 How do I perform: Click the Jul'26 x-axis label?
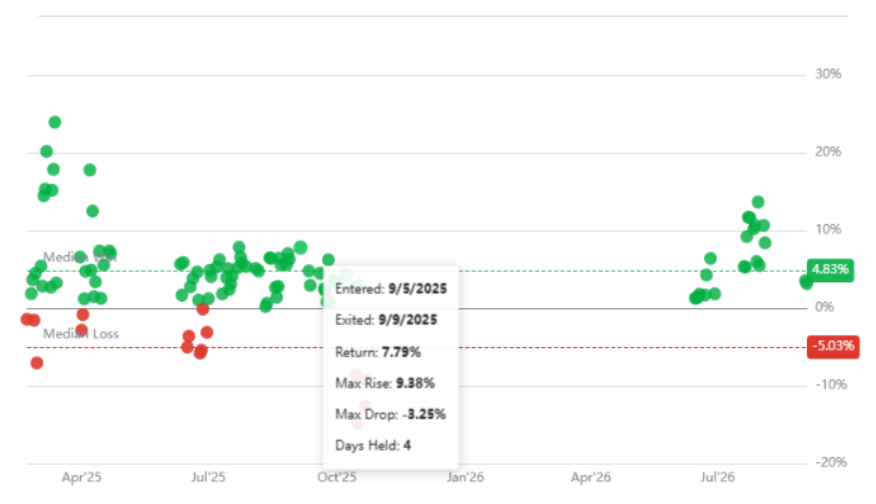point(717,478)
